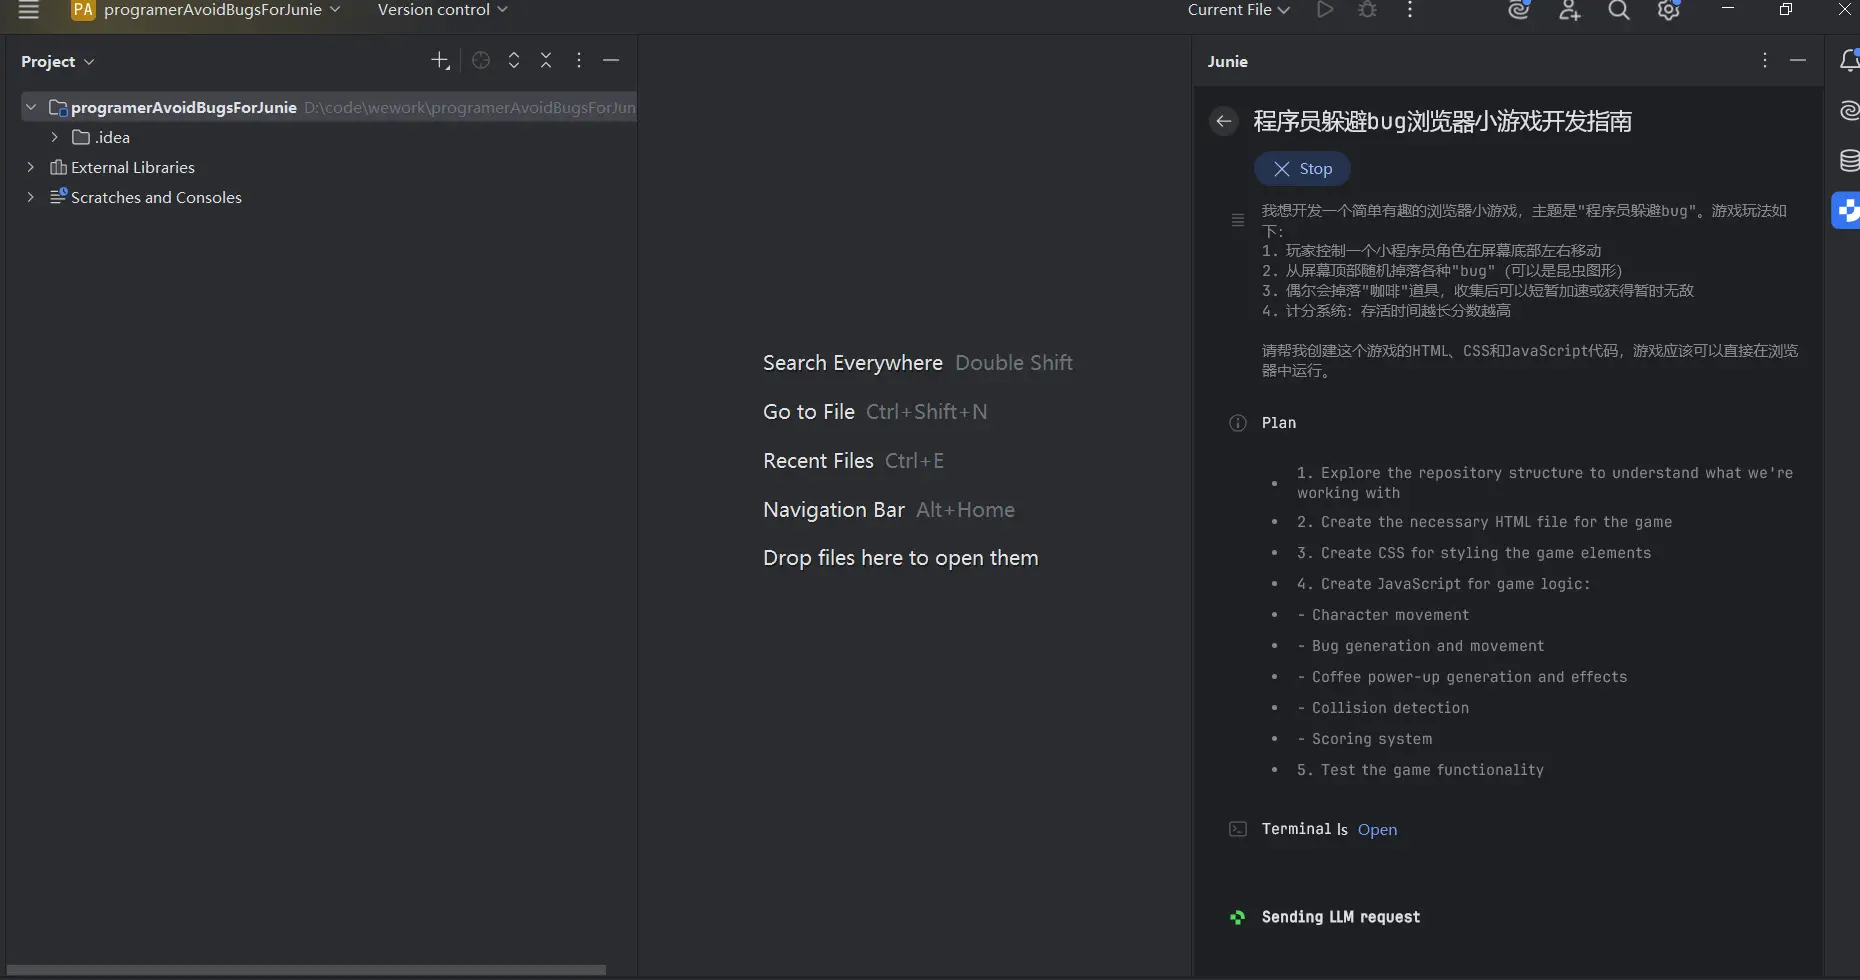Click the Junie panel title
This screenshot has height=980, width=1860.
1227,61
